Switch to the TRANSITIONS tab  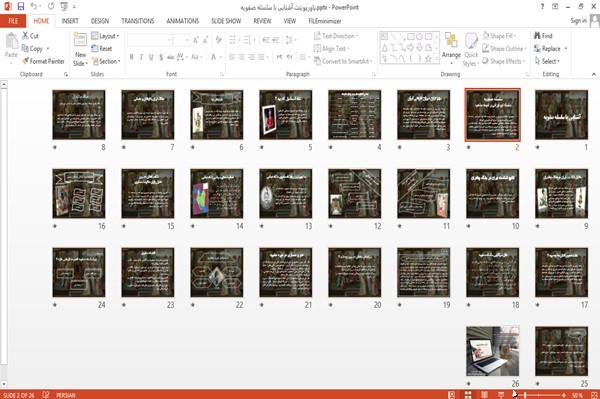pos(138,21)
